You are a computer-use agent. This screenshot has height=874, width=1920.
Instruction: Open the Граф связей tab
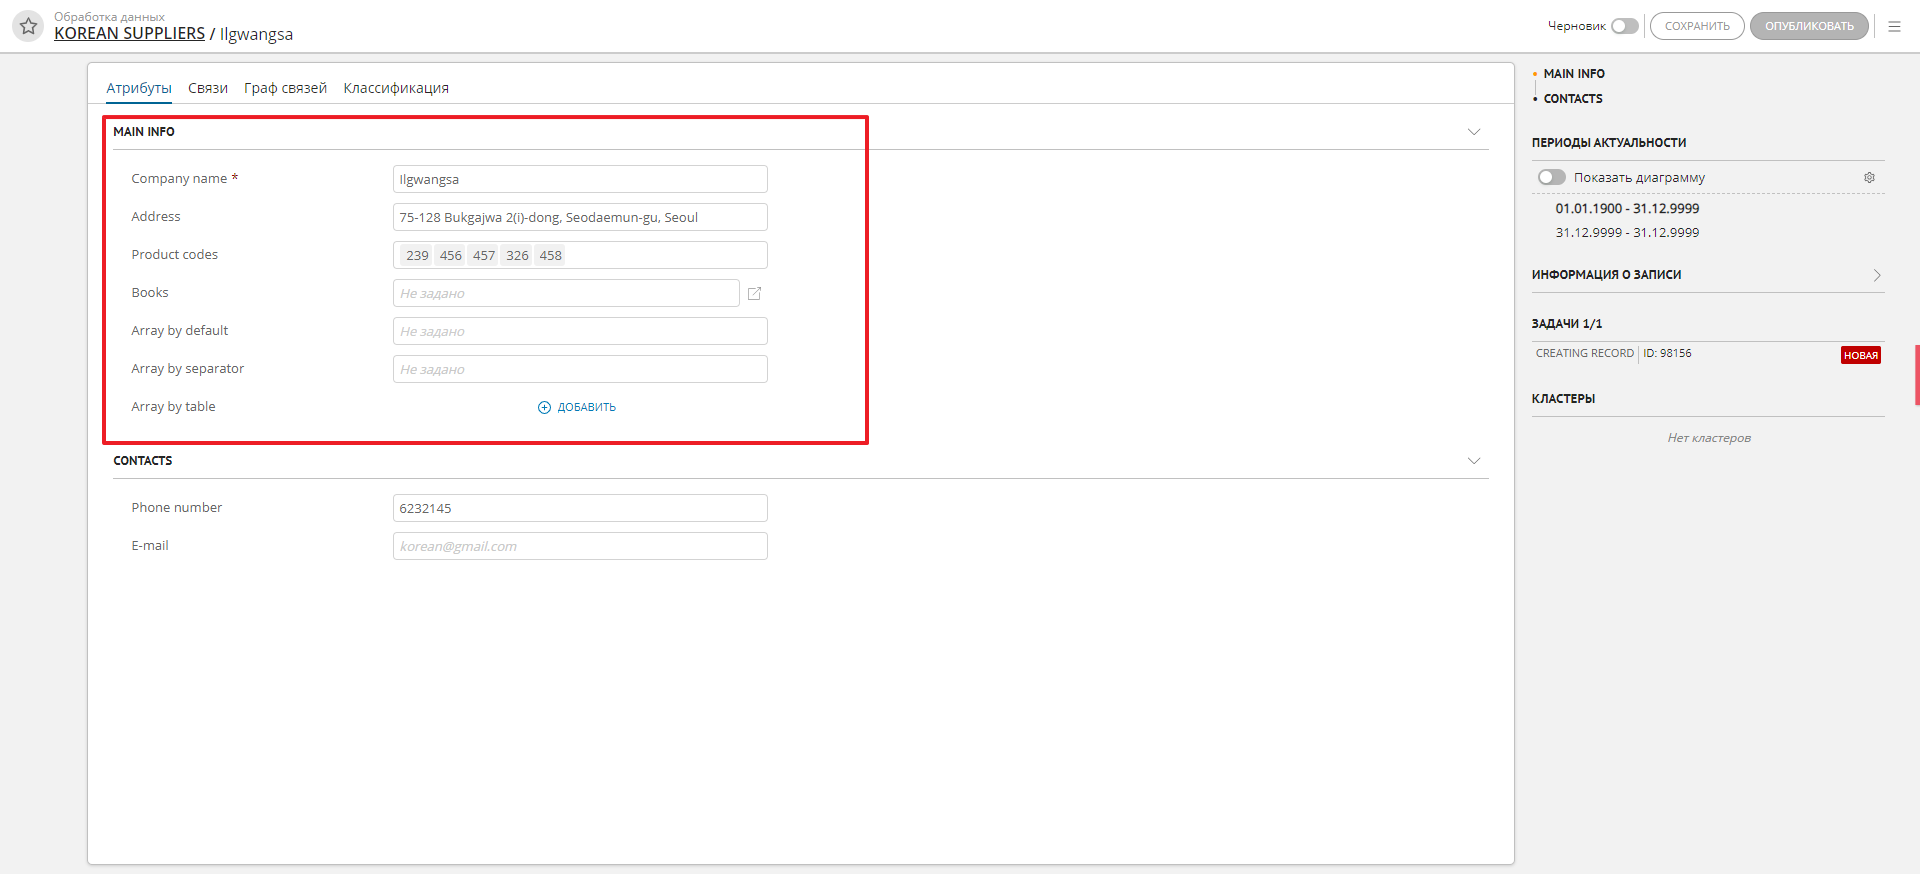tap(285, 88)
